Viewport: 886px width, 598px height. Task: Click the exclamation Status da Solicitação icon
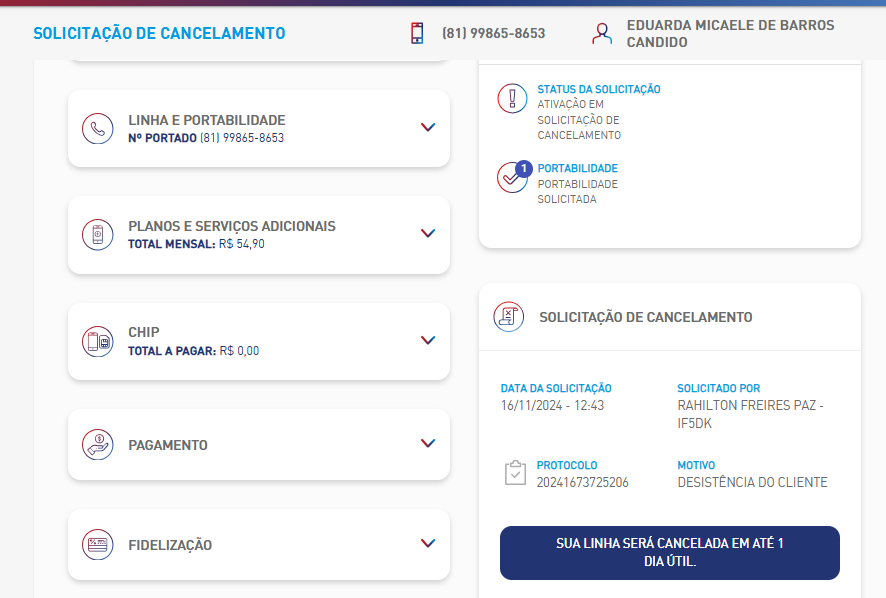coord(513,98)
